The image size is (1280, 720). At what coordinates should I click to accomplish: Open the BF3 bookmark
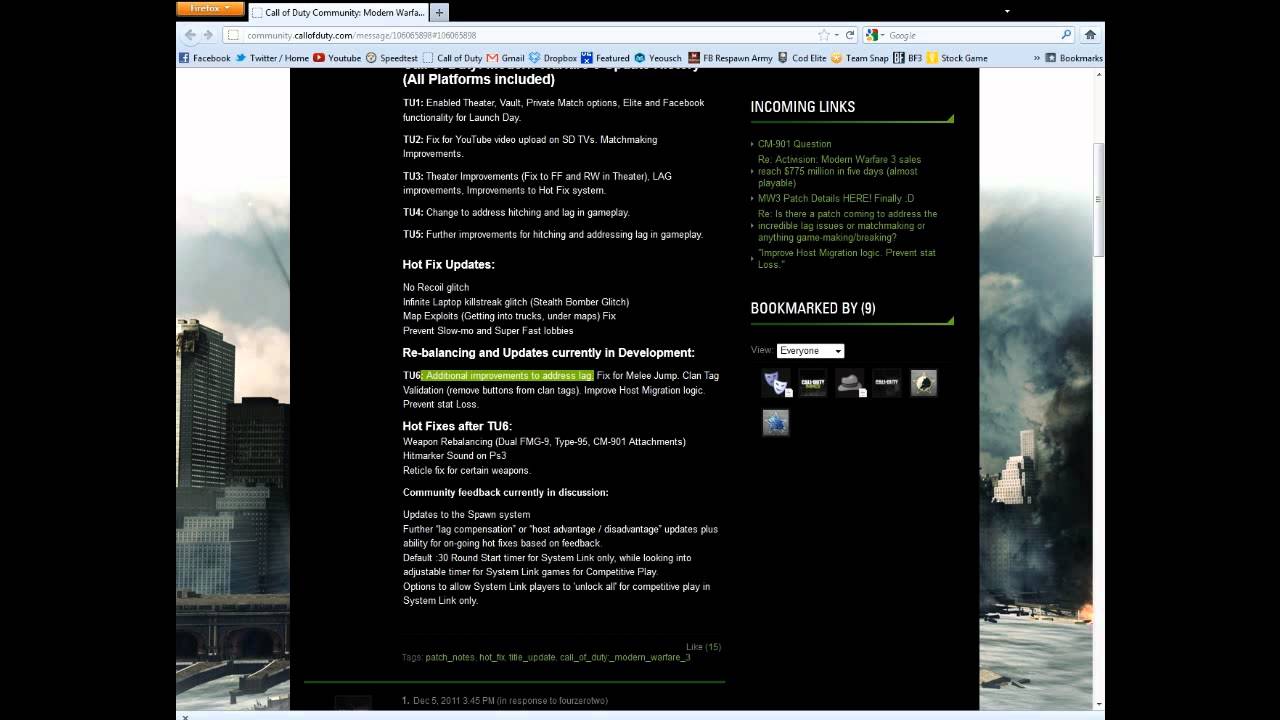tap(908, 58)
